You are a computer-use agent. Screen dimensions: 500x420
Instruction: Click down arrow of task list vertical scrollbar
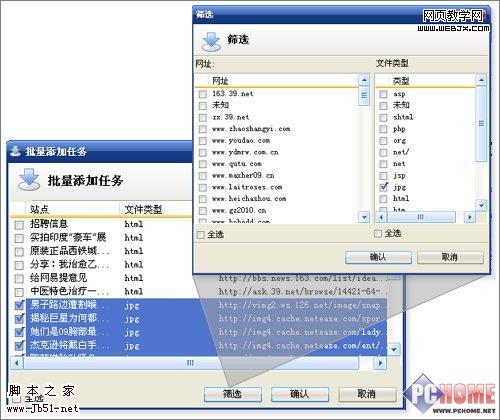394,350
